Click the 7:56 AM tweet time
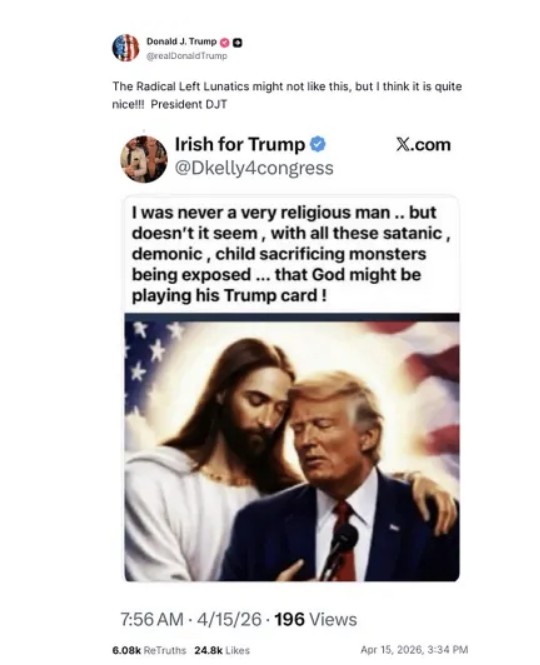This screenshot has height=665, width=540. [x=152, y=620]
